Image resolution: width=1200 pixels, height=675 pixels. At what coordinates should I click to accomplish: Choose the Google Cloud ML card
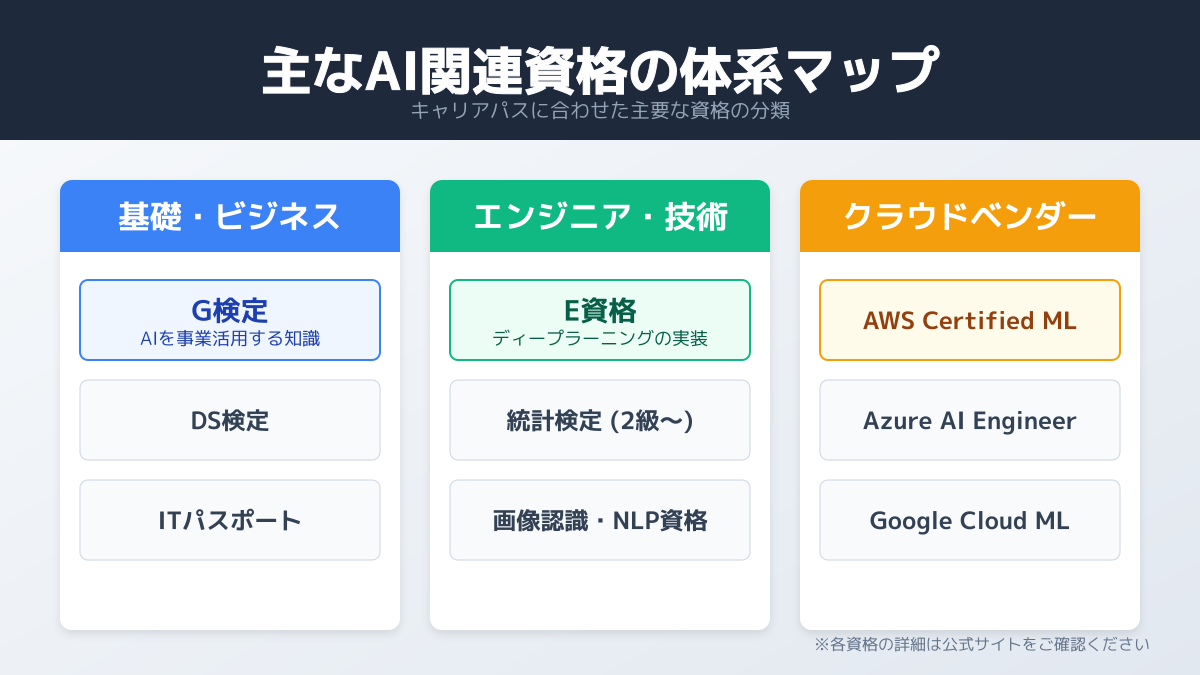[970, 520]
